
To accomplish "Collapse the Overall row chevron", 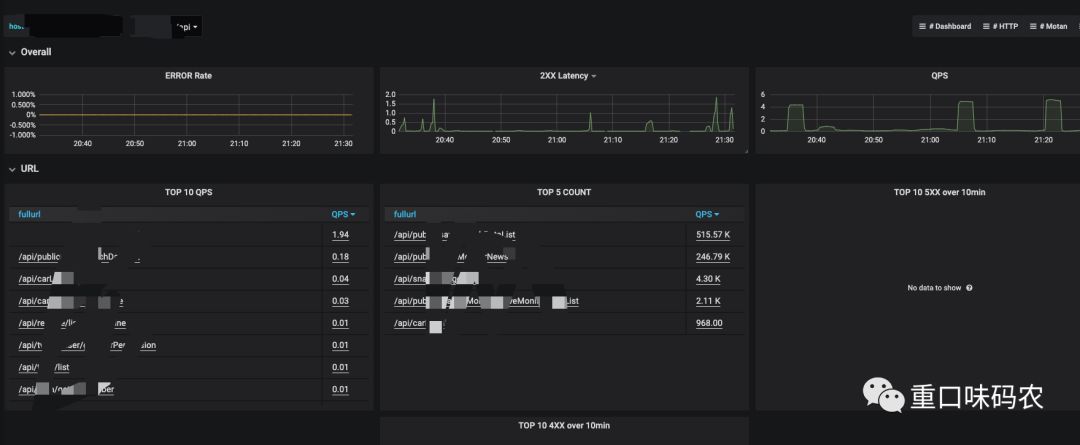I will [x=12, y=52].
